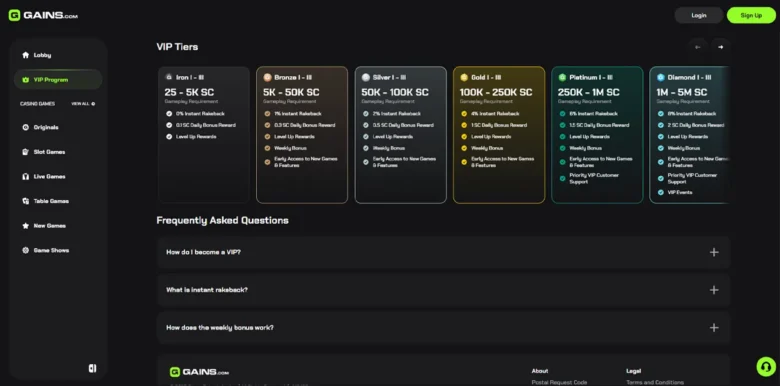Click Gold Level Up Rewards checkmark
Image resolution: width=780 pixels, height=386 pixels.
(x=464, y=137)
